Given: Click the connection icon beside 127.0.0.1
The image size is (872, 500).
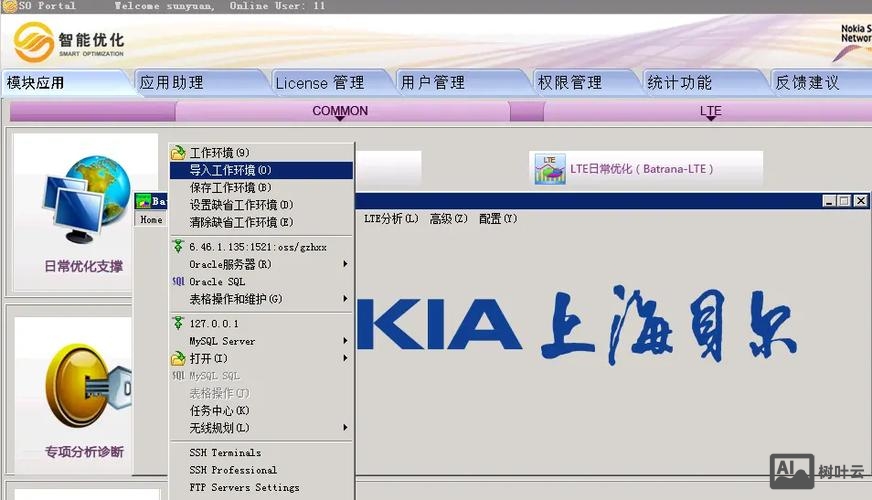Looking at the screenshot, I should click(178, 323).
